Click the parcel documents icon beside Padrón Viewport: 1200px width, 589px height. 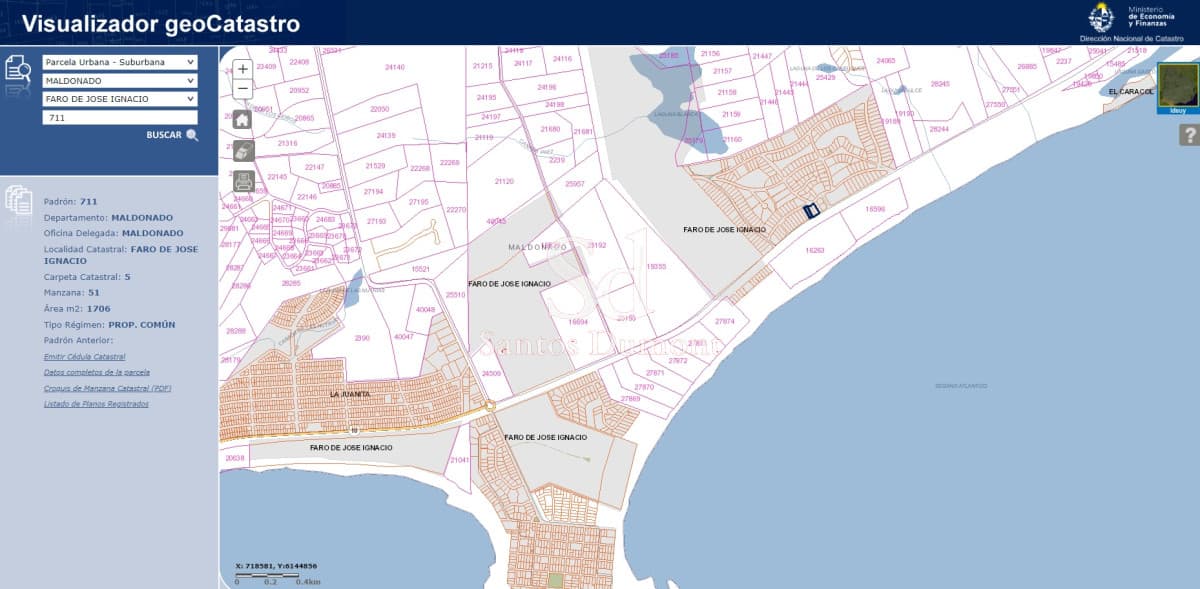pos(18,199)
